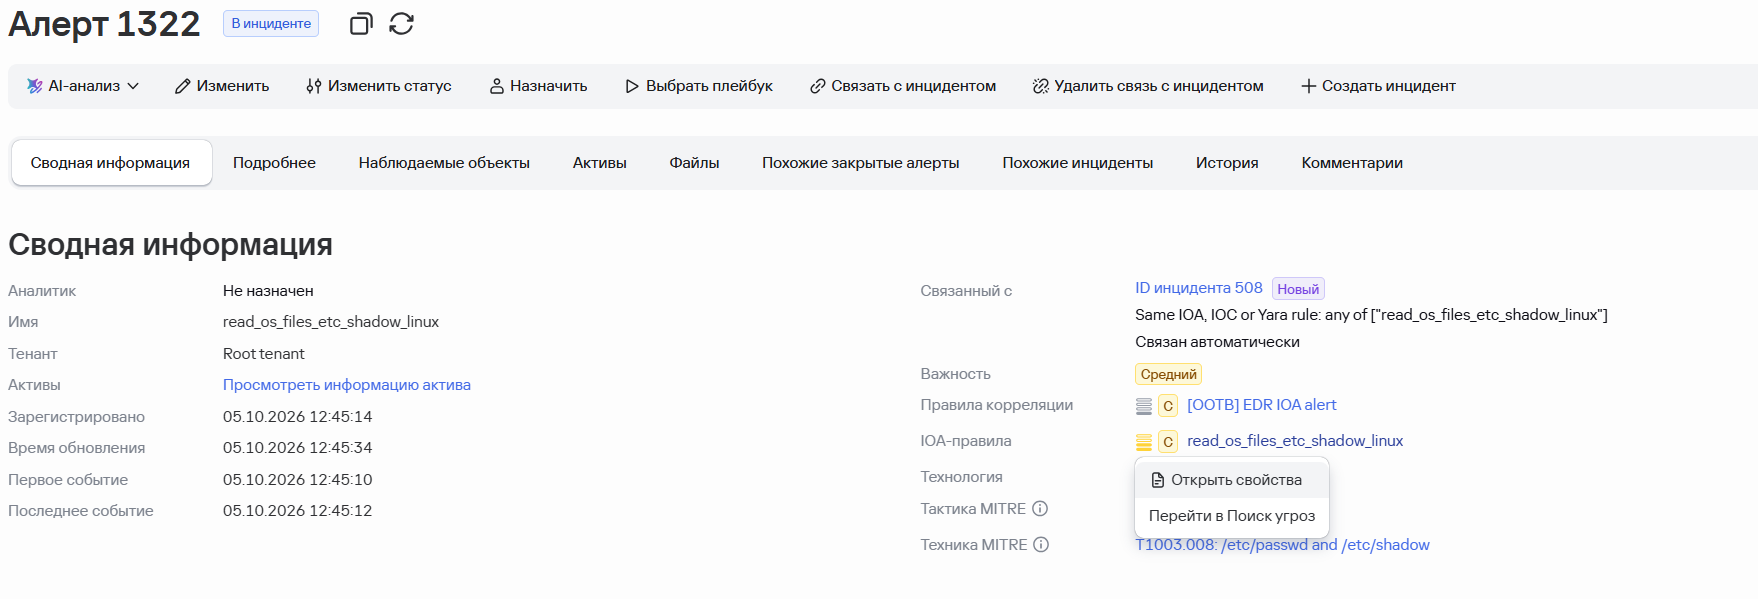Go to the Активы tab
Screen dimensions: 1758x599
pyautogui.click(x=600, y=163)
